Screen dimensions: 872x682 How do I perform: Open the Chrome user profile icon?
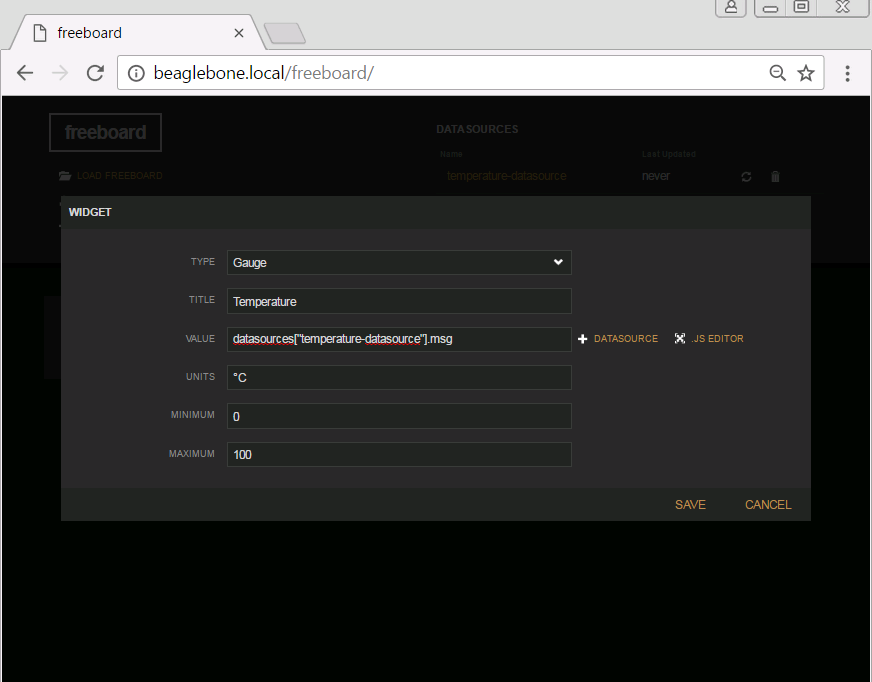tap(731, 7)
